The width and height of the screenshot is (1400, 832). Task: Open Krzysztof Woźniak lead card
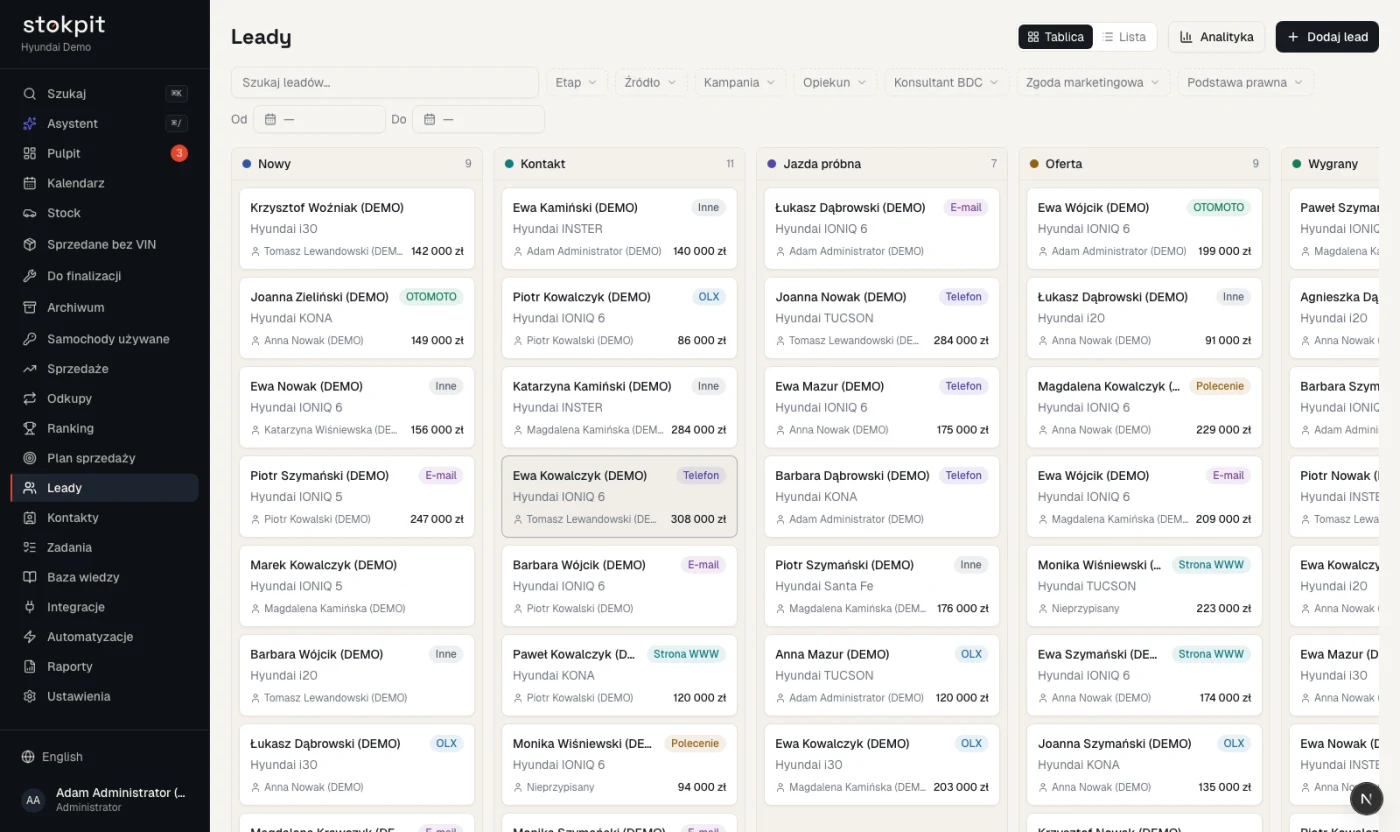pos(357,229)
